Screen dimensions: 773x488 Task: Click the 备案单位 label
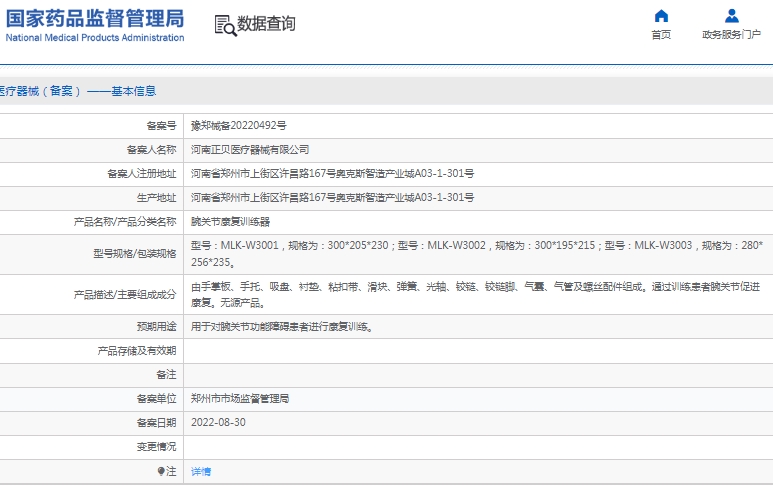pyautogui.click(x=156, y=399)
